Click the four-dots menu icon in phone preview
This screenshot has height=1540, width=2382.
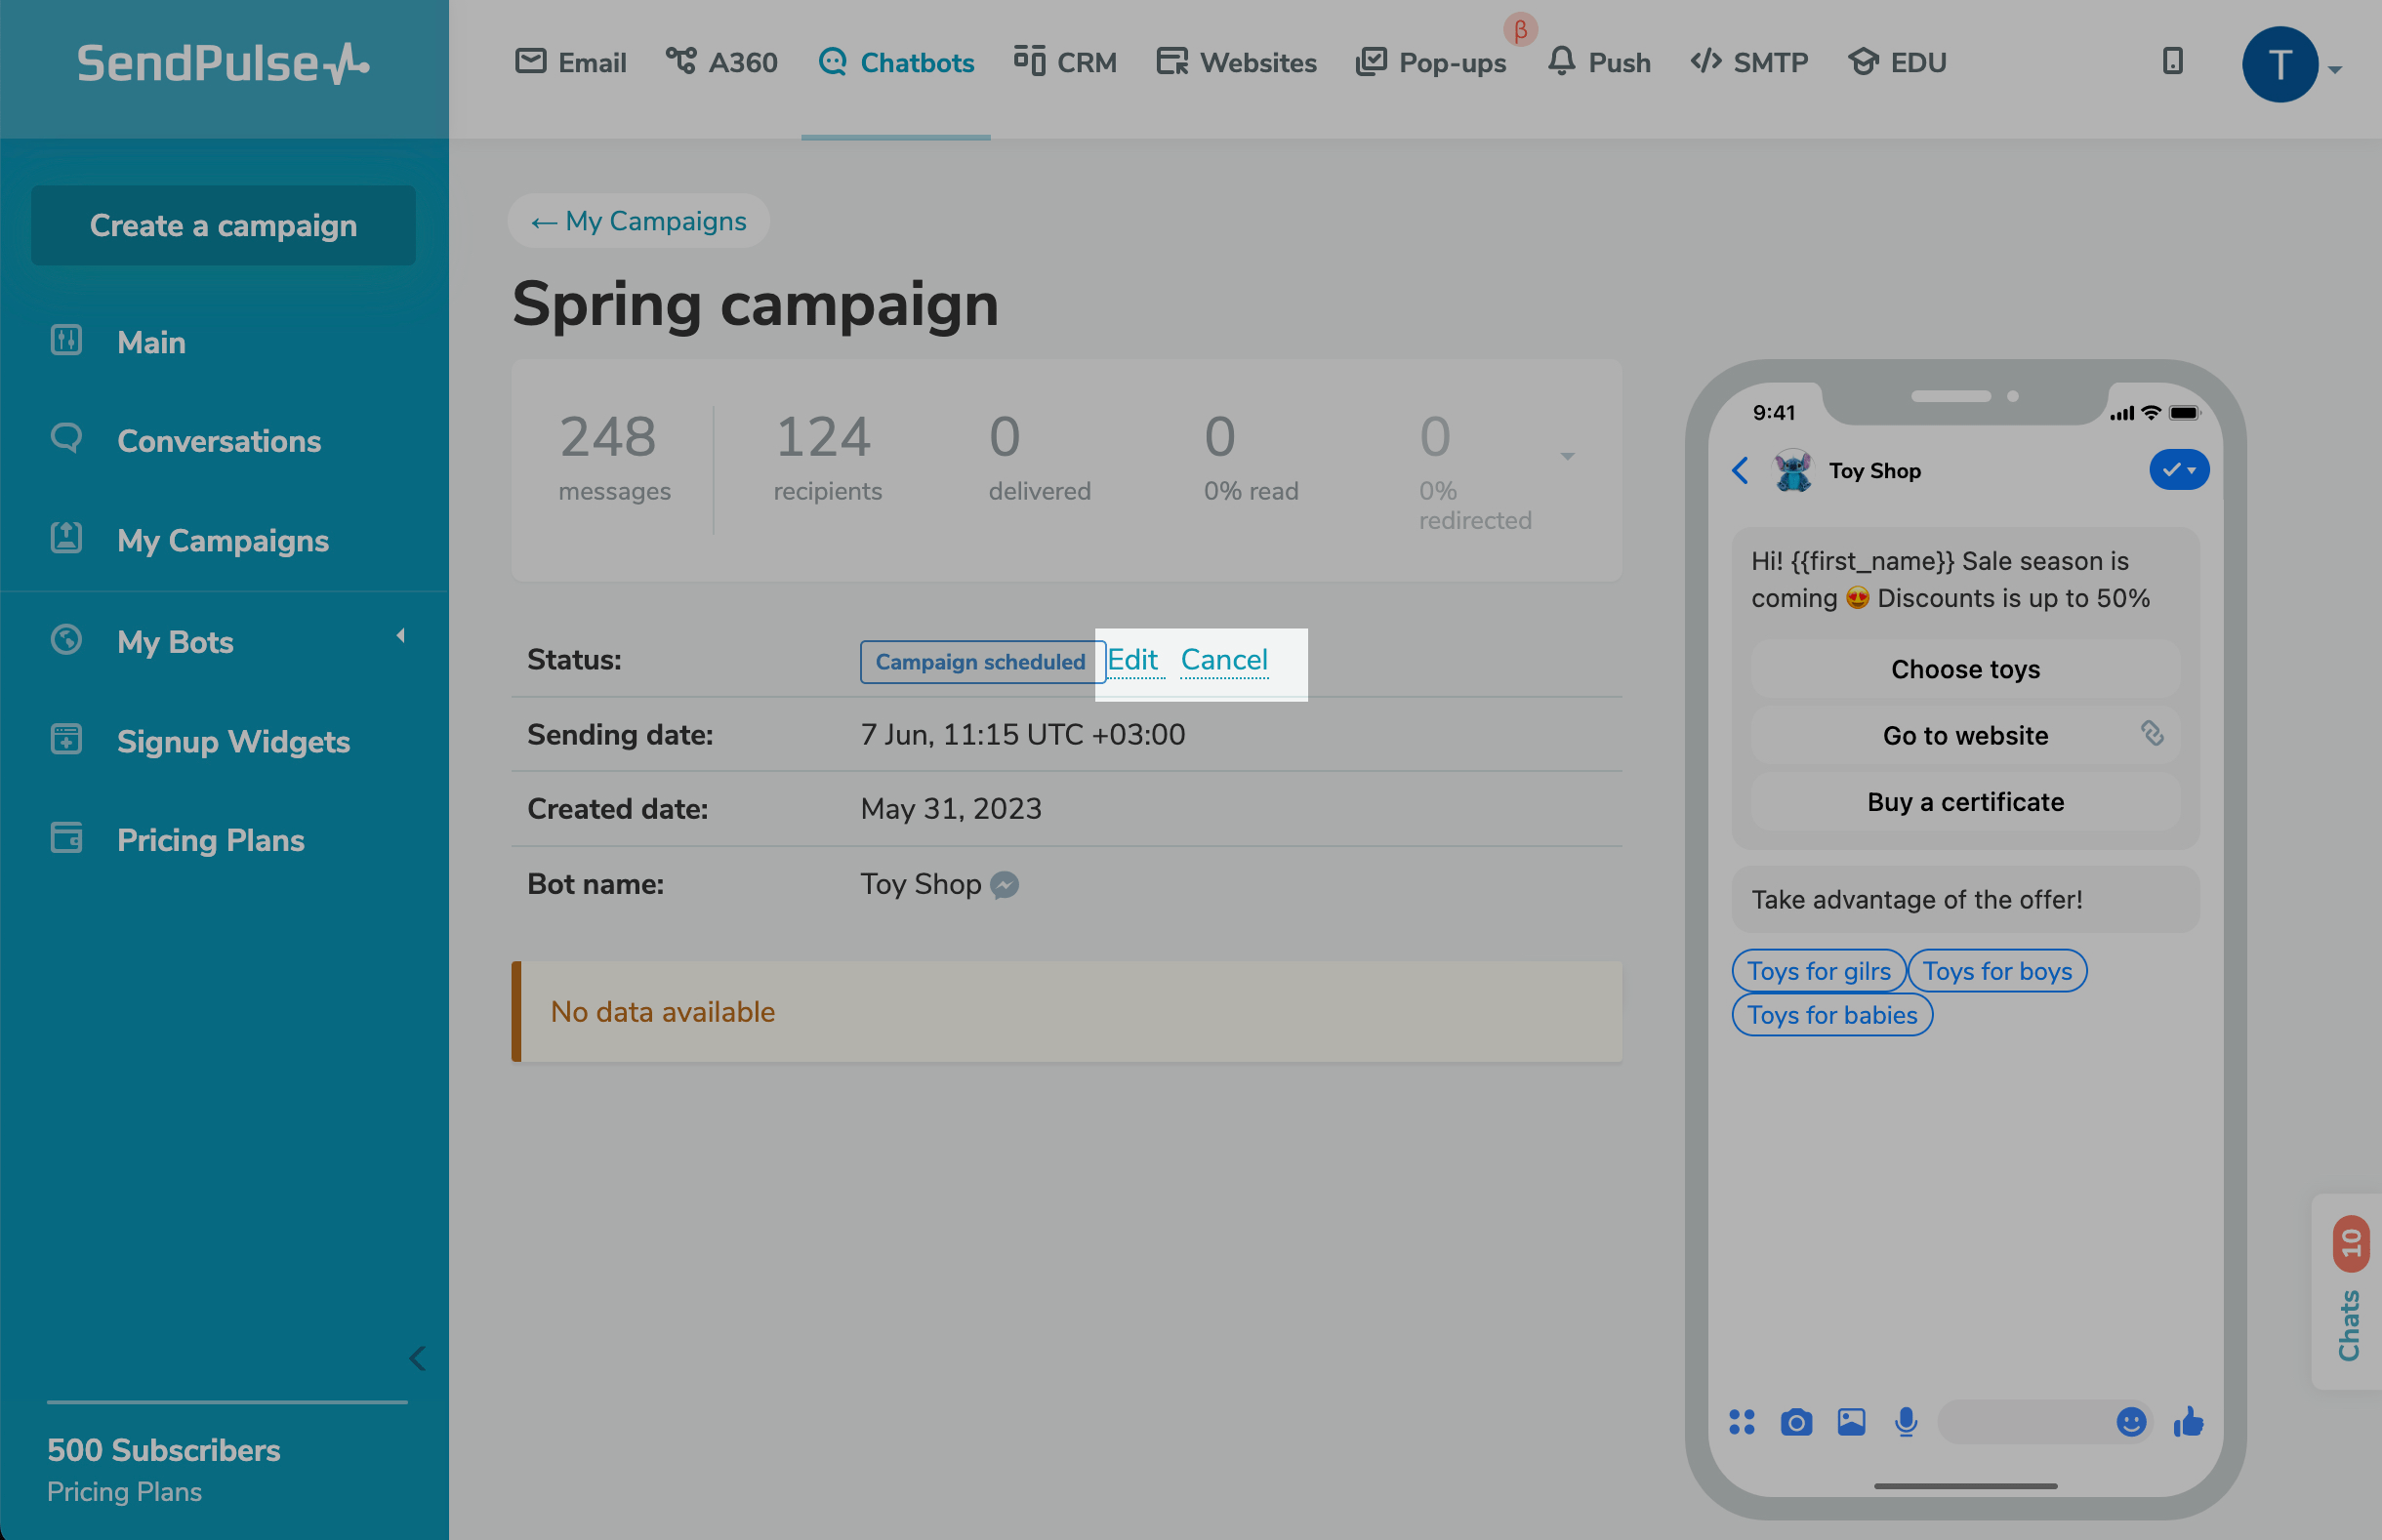click(1741, 1422)
